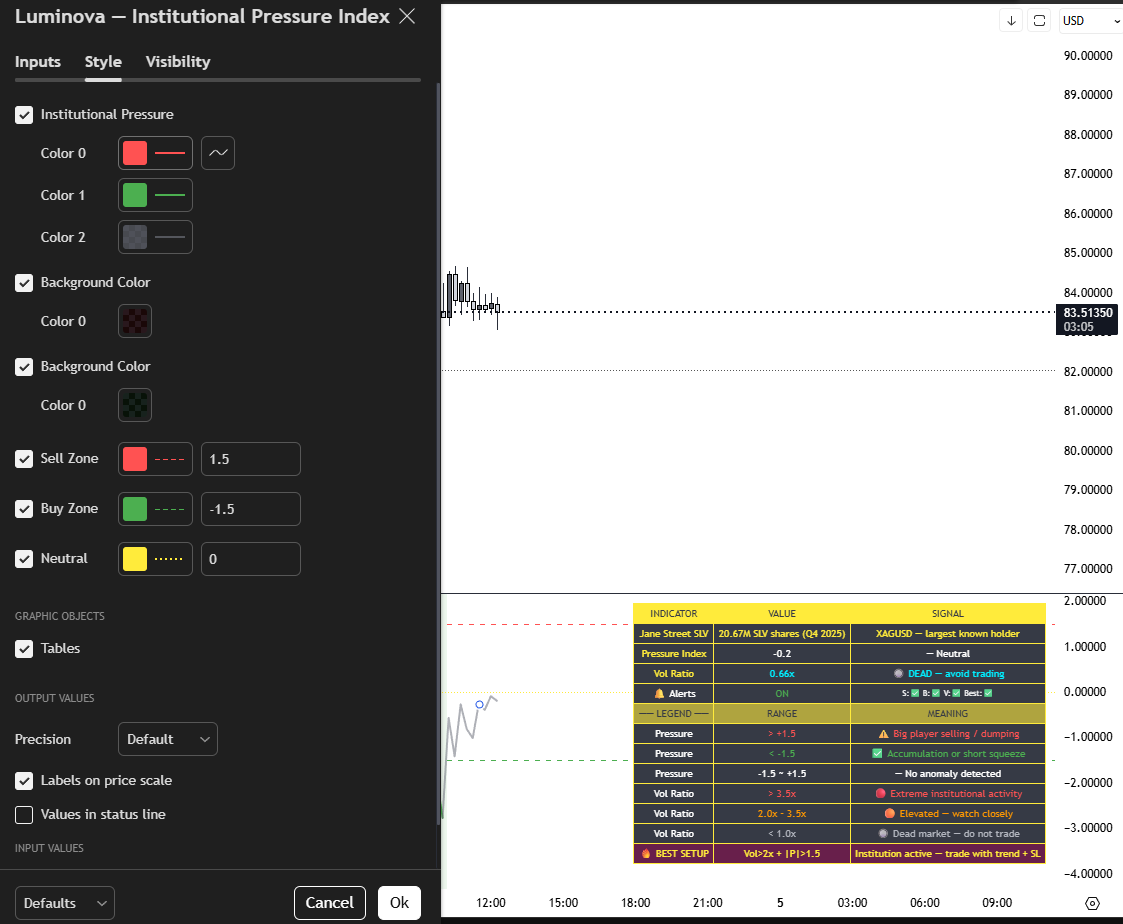This screenshot has width=1123, height=924.
Task: Open the yellow Neutral color swatch
Action: point(135,559)
